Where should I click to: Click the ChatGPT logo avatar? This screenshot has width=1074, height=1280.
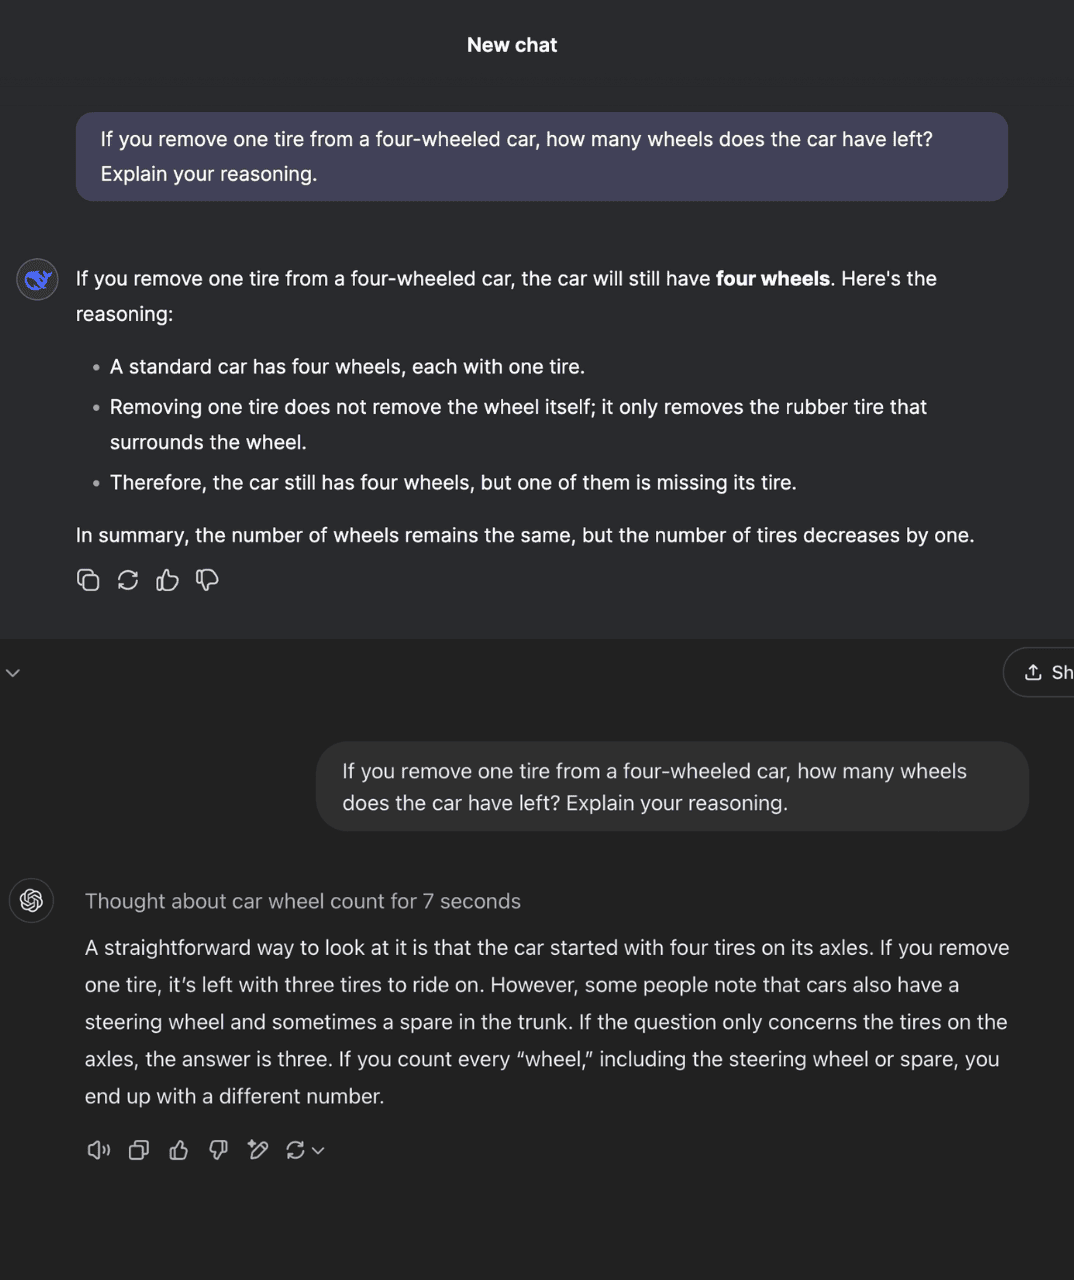click(31, 901)
